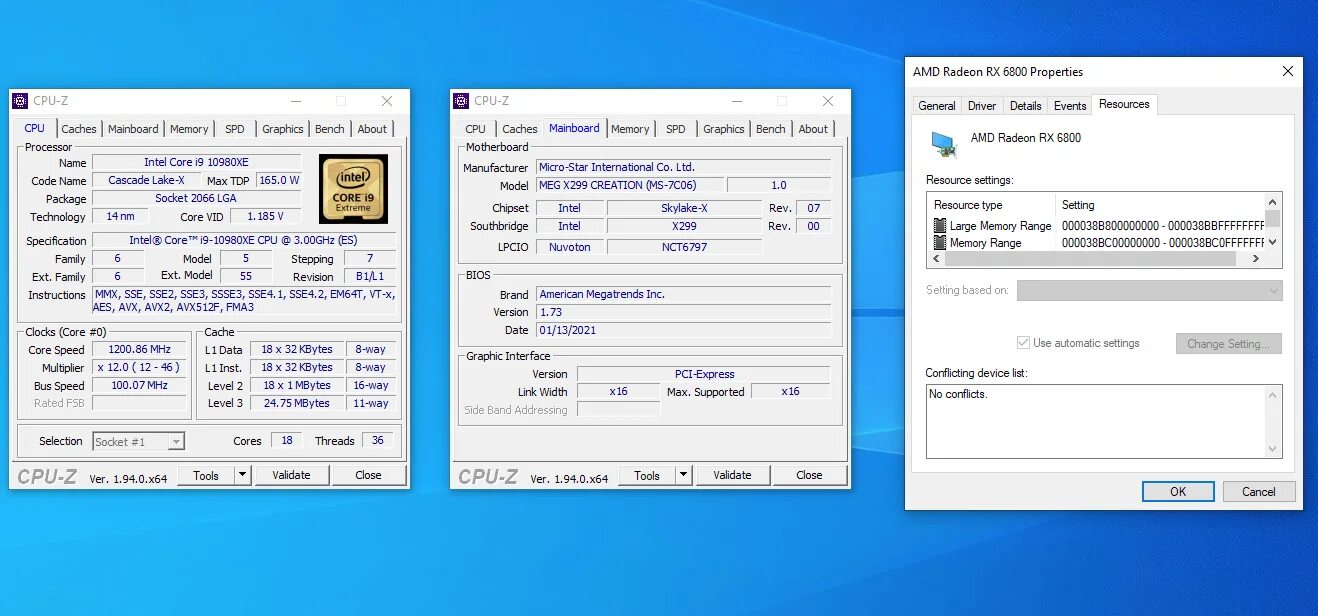Screen dimensions: 1318x616
Task: Click Close button in Mainboard CPU-Z window
Action: 809,476
